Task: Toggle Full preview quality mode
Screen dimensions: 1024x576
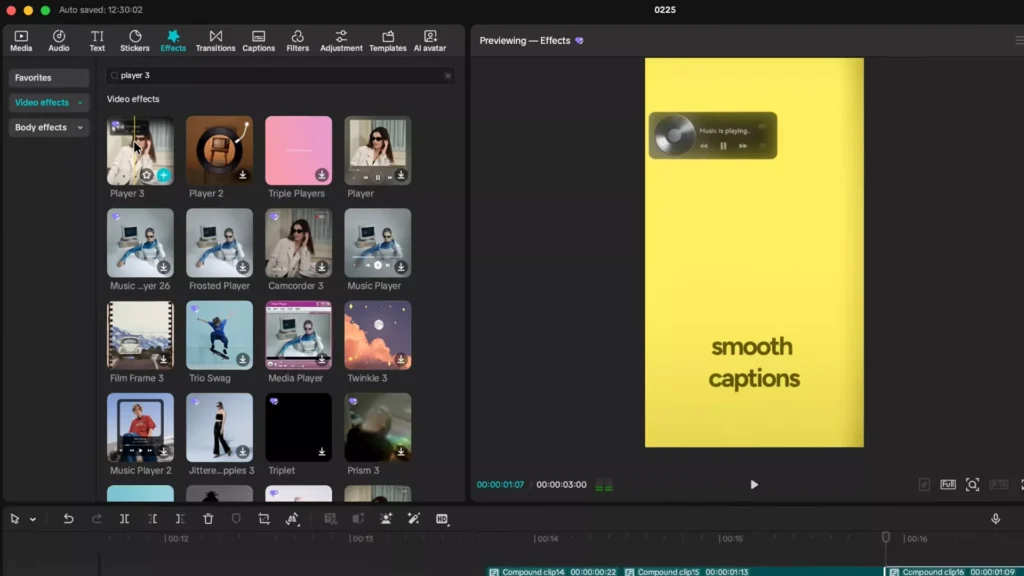Action: click(946, 484)
